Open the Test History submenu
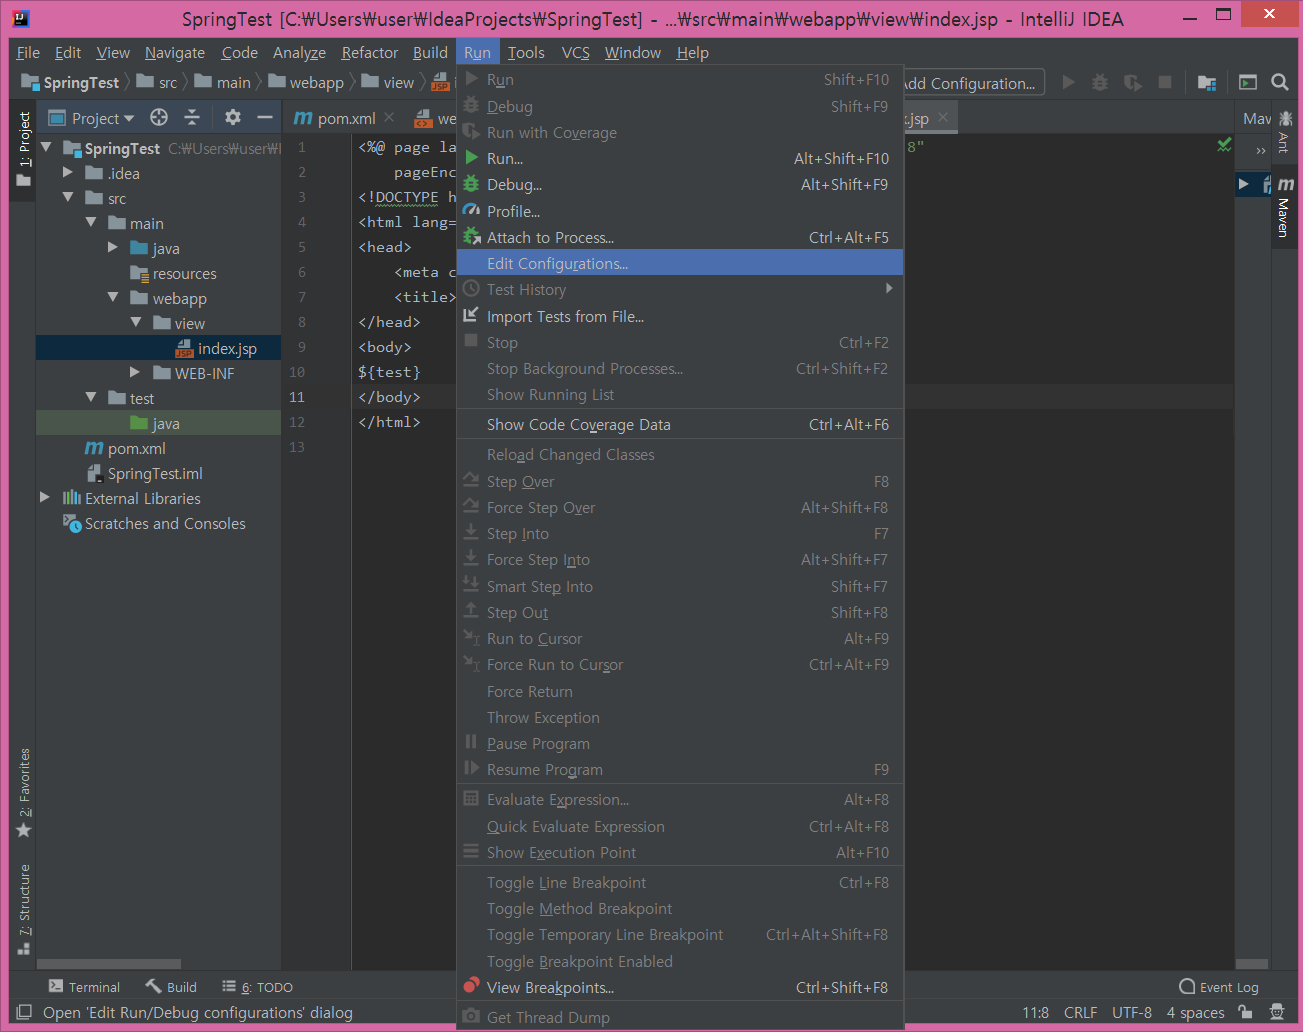Viewport: 1303px width, 1032px height. (x=680, y=289)
